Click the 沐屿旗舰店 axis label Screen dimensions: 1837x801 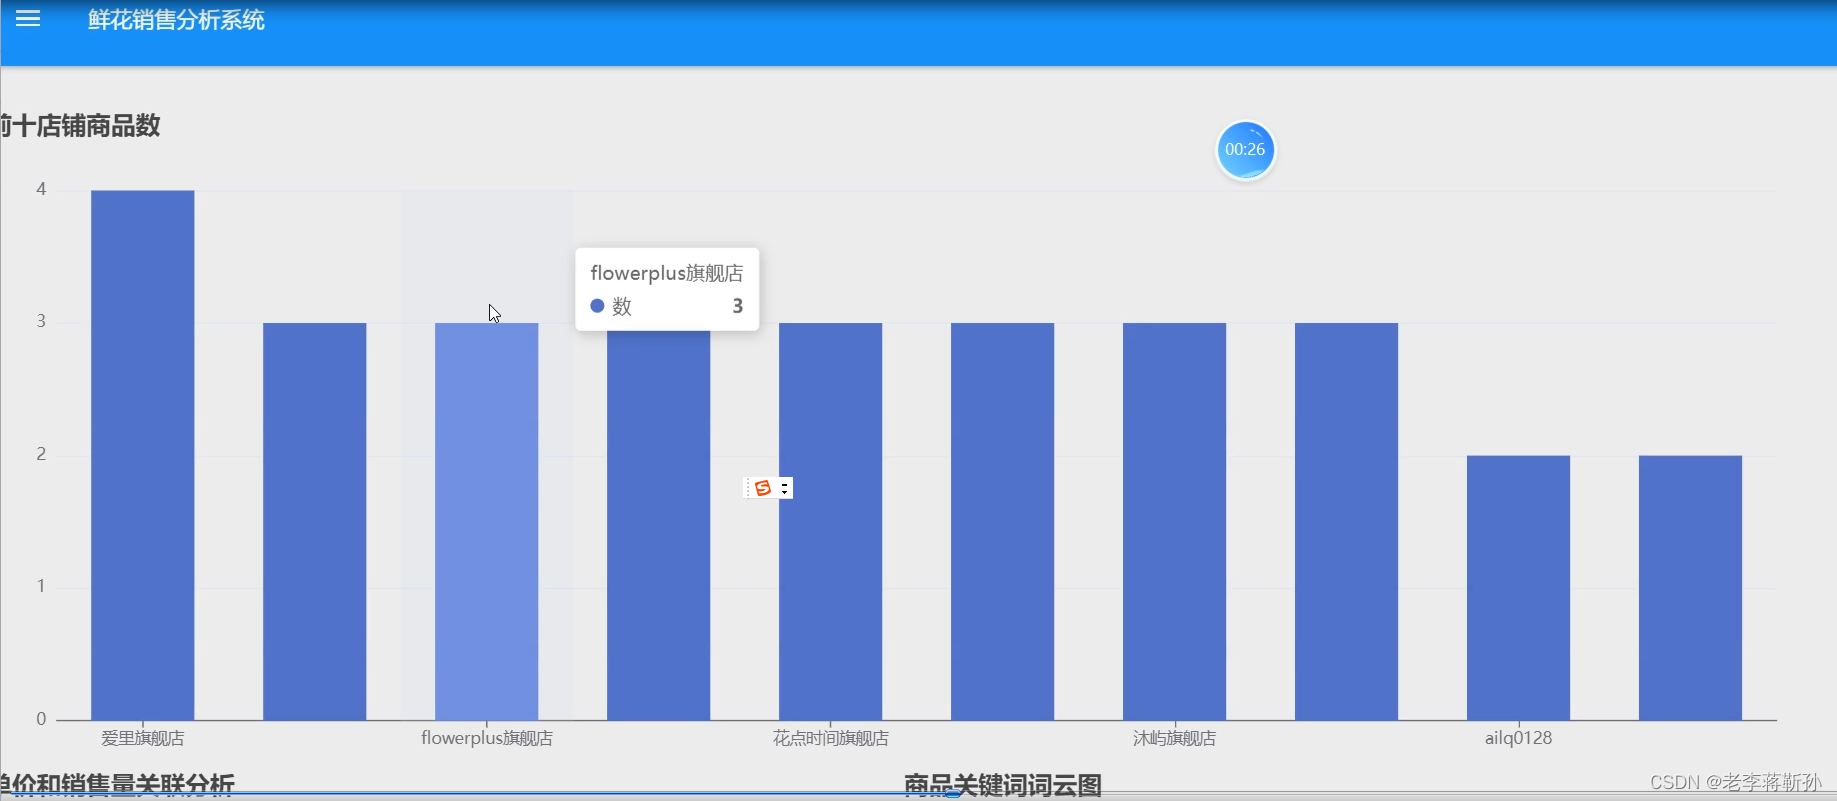click(1175, 738)
